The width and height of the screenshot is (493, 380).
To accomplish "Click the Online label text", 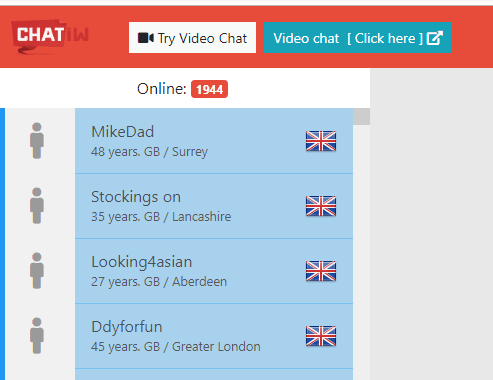I will [x=162, y=89].
